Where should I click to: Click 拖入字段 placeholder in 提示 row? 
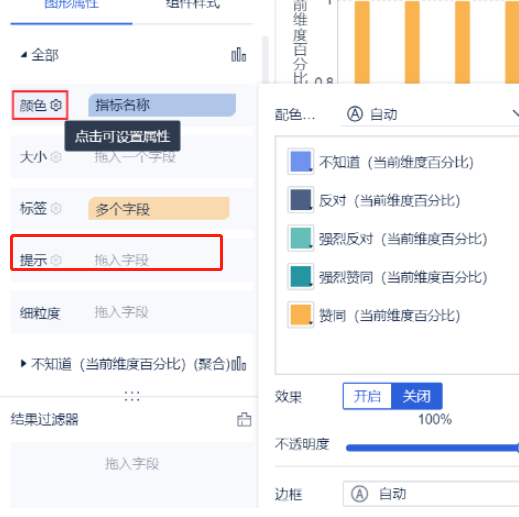122,260
